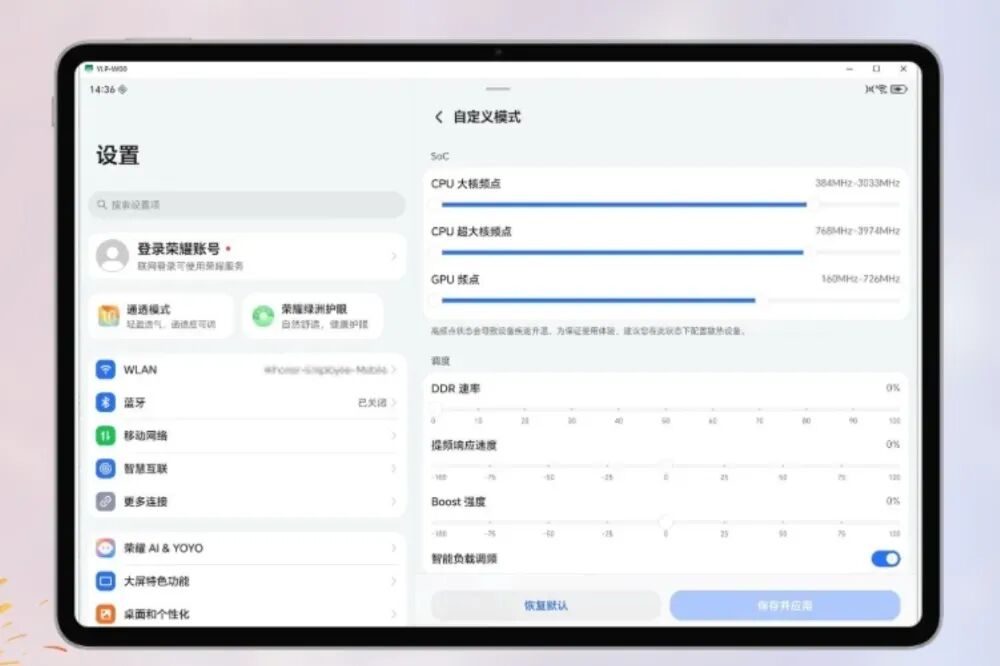Go back from 自定义模式 page
Image resolution: width=1000 pixels, height=666 pixels.
click(439, 117)
